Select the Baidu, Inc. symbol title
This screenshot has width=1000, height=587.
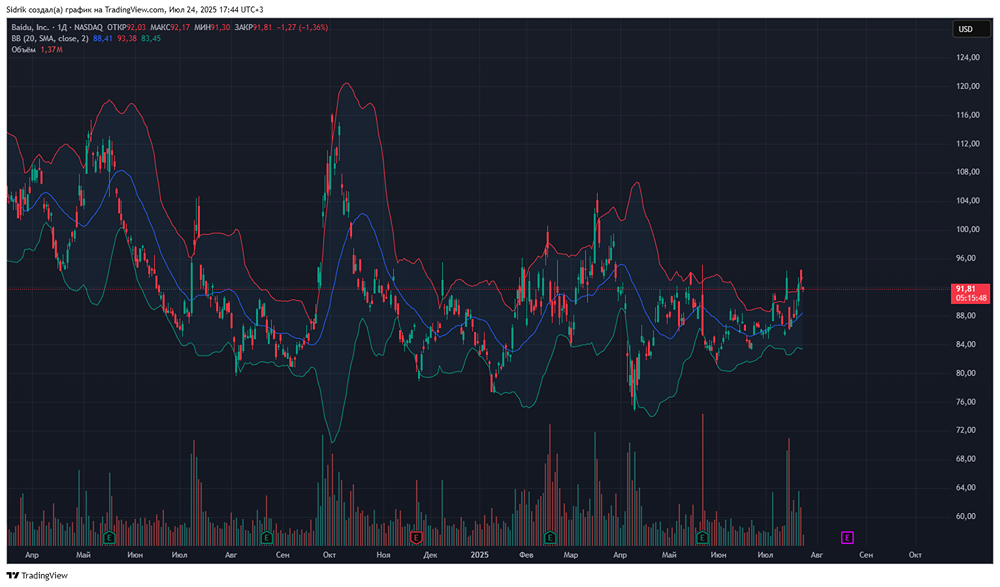(30, 27)
